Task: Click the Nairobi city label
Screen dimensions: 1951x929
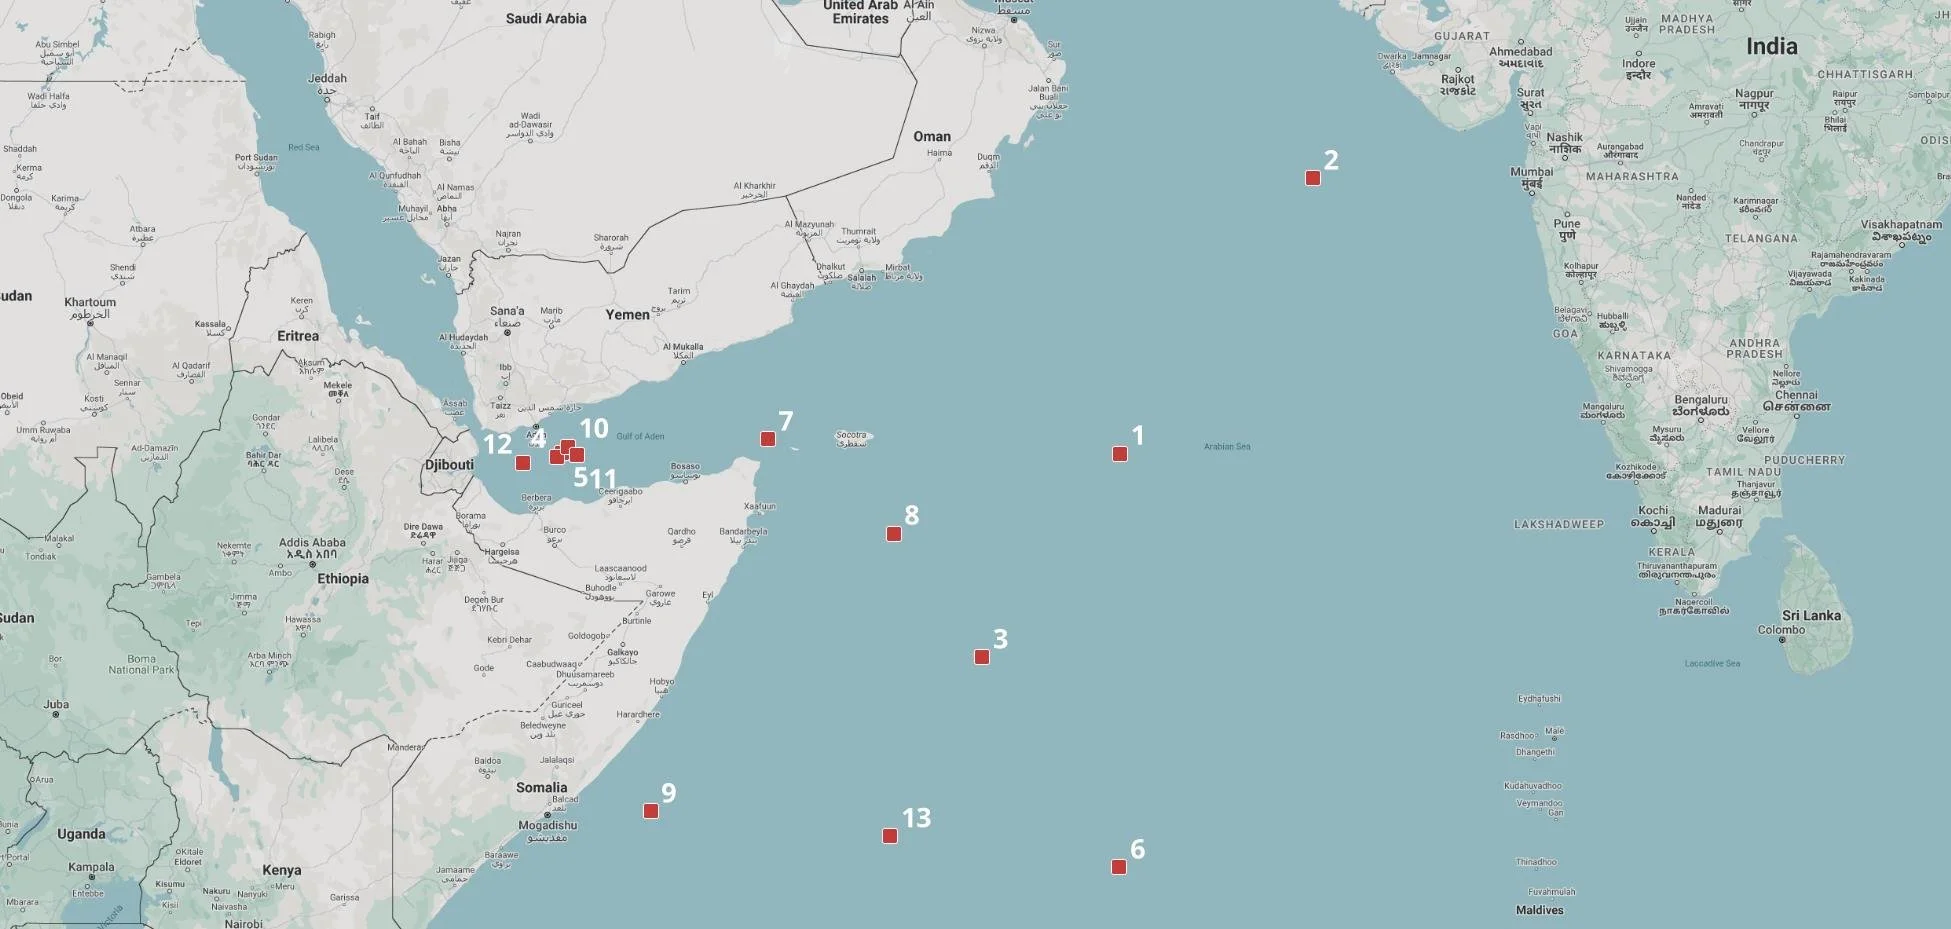Action: tap(244, 924)
